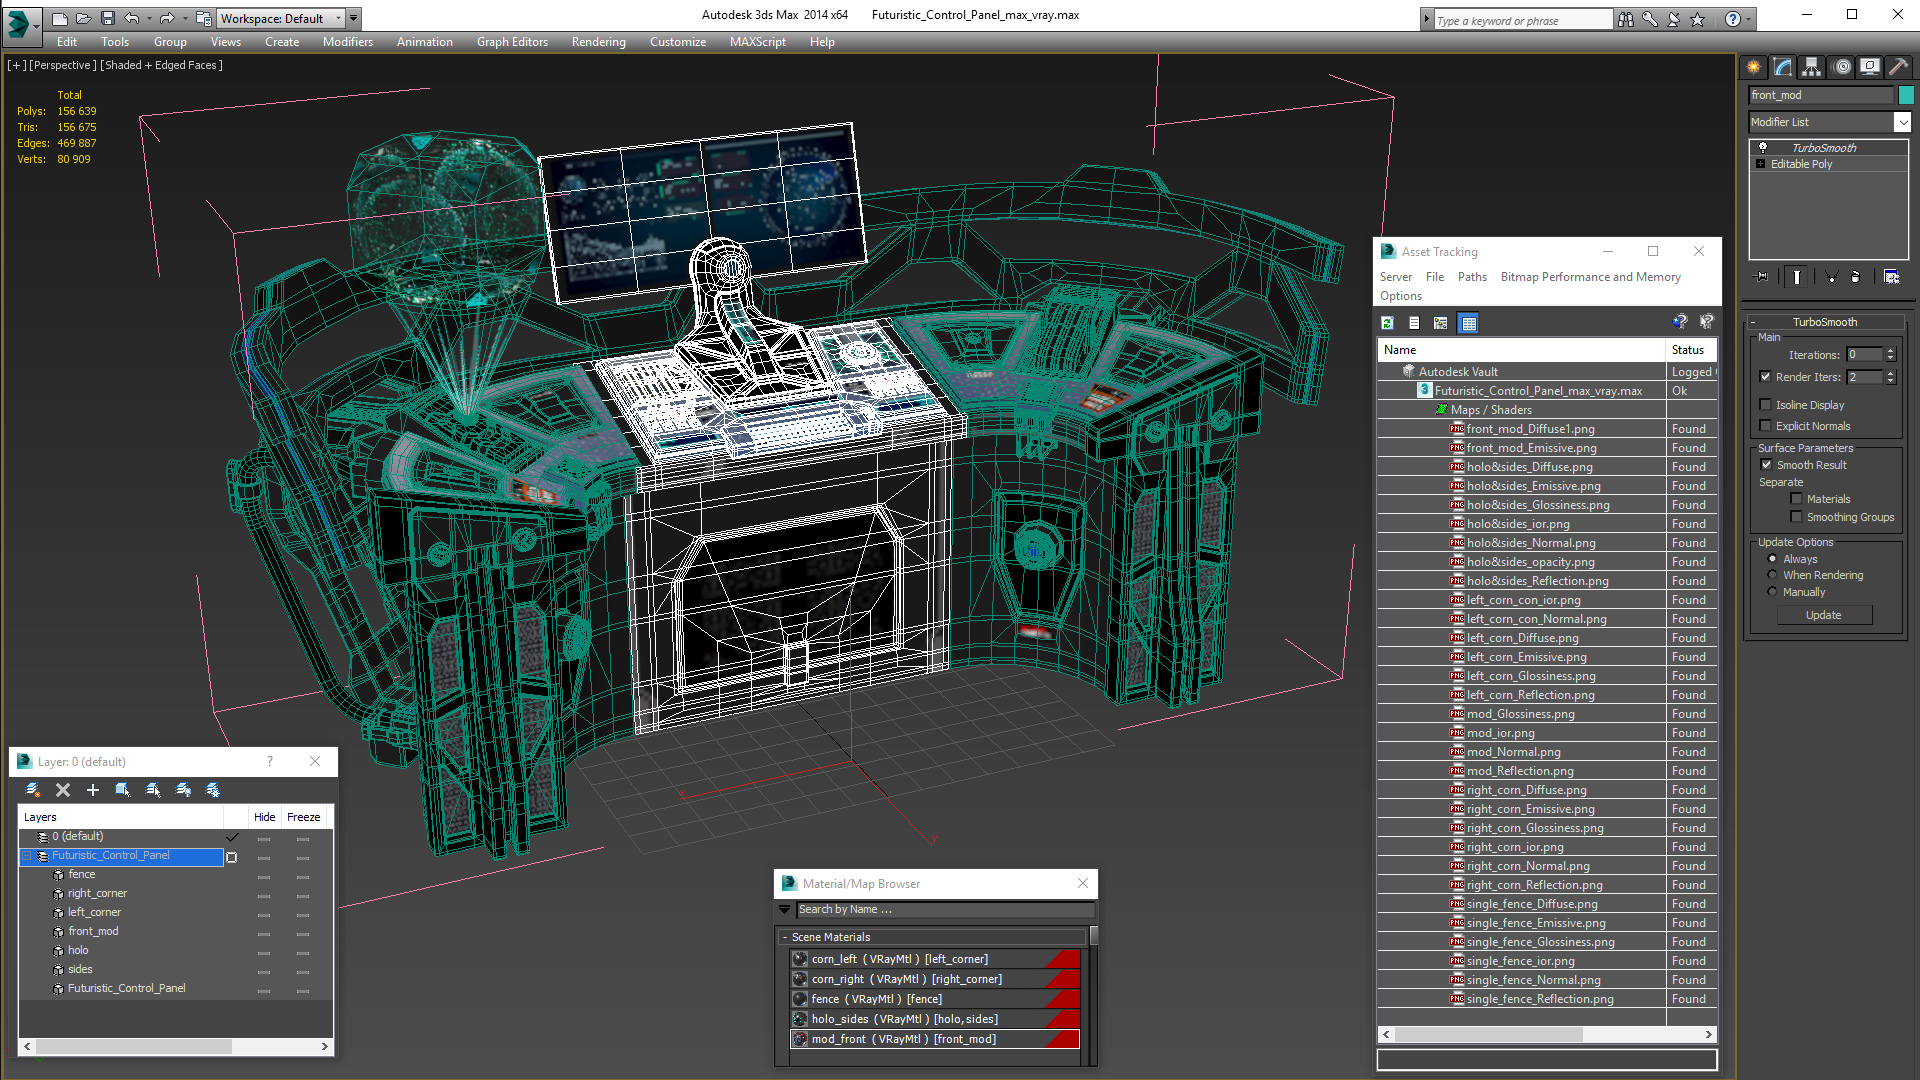Click Make Unique icon under modifier stack
The image size is (1920, 1080).
click(1831, 277)
